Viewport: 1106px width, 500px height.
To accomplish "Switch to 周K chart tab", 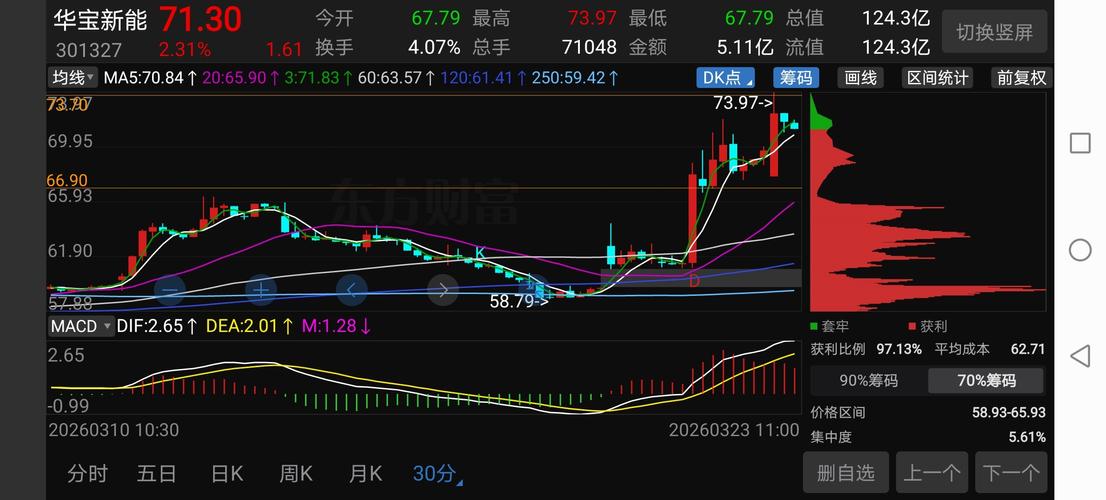I will [296, 474].
